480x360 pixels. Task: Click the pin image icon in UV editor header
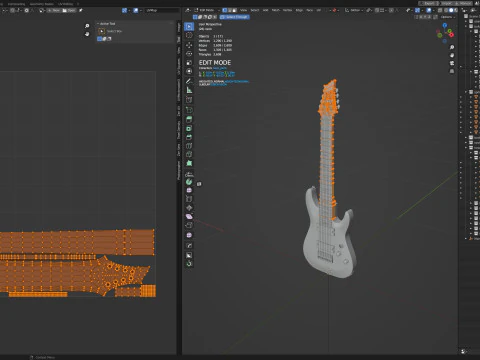coord(81,10)
